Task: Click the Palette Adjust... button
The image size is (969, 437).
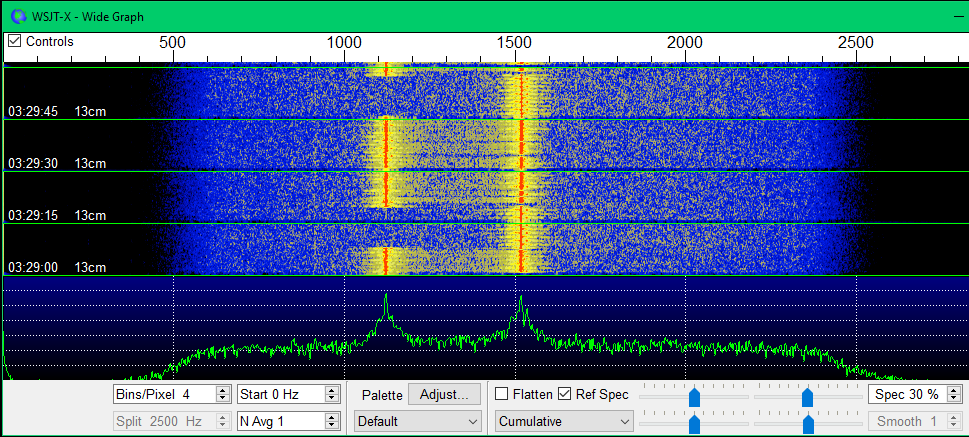Action: [x=444, y=394]
